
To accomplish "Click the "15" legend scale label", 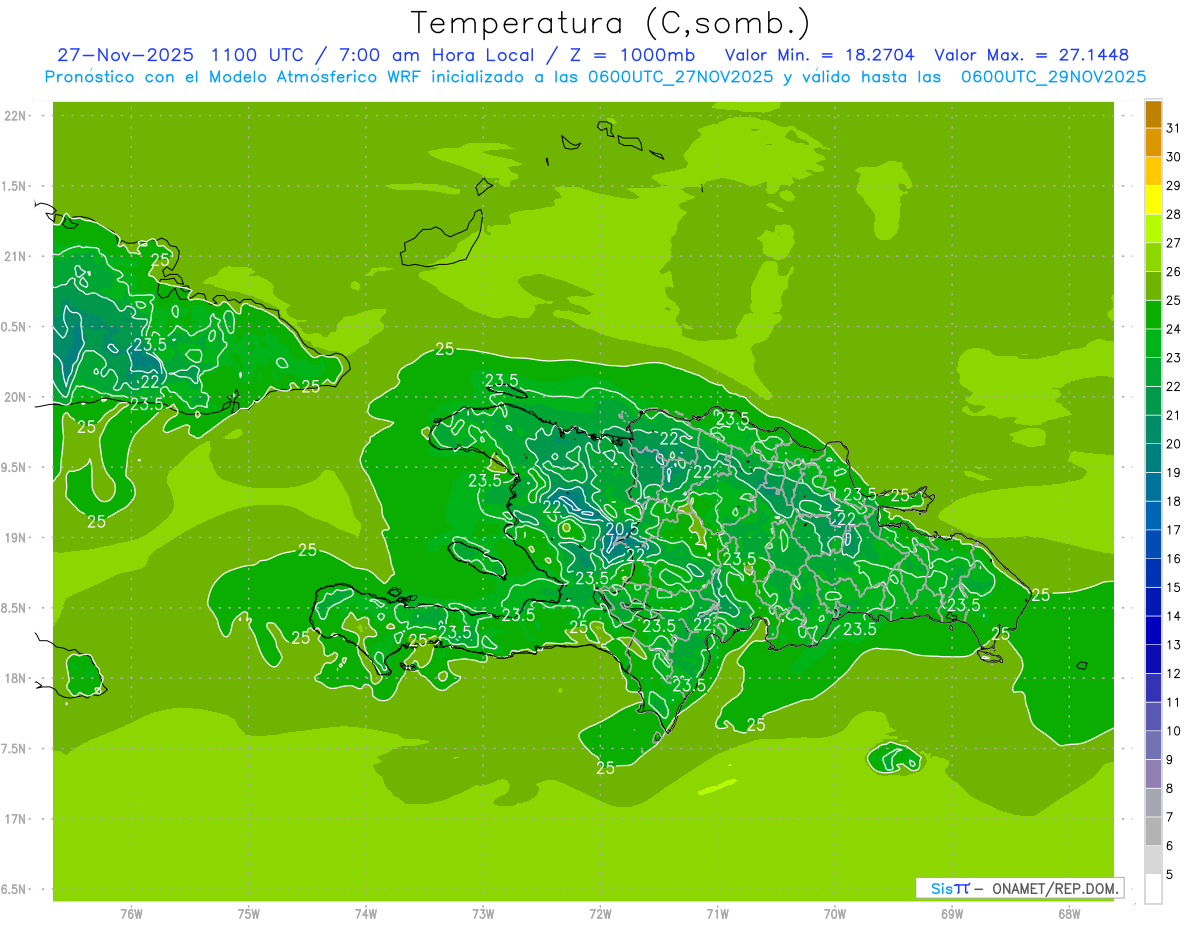I will [x=1173, y=587].
